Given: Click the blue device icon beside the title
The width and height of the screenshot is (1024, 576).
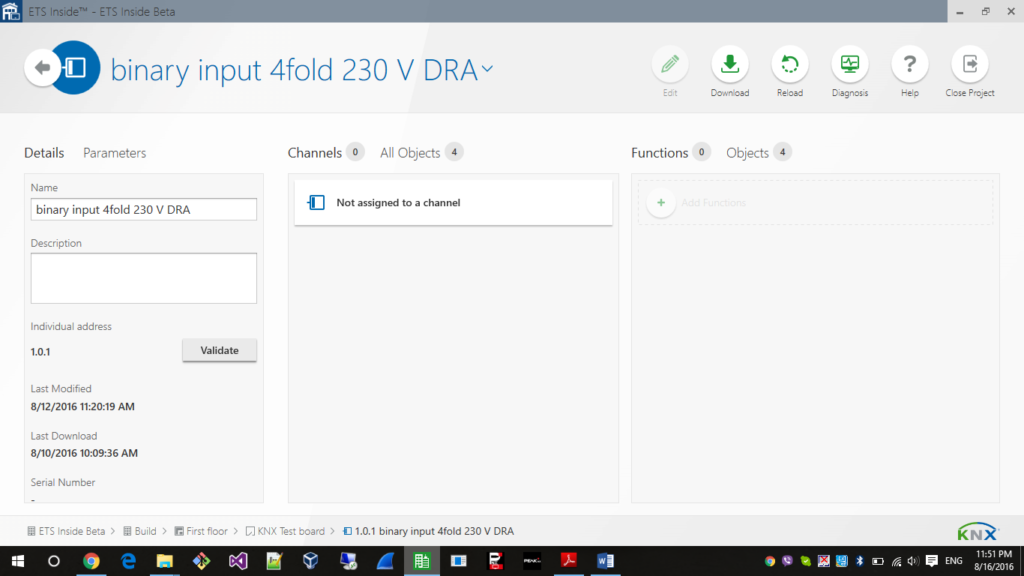Looking at the screenshot, I should click(76, 67).
